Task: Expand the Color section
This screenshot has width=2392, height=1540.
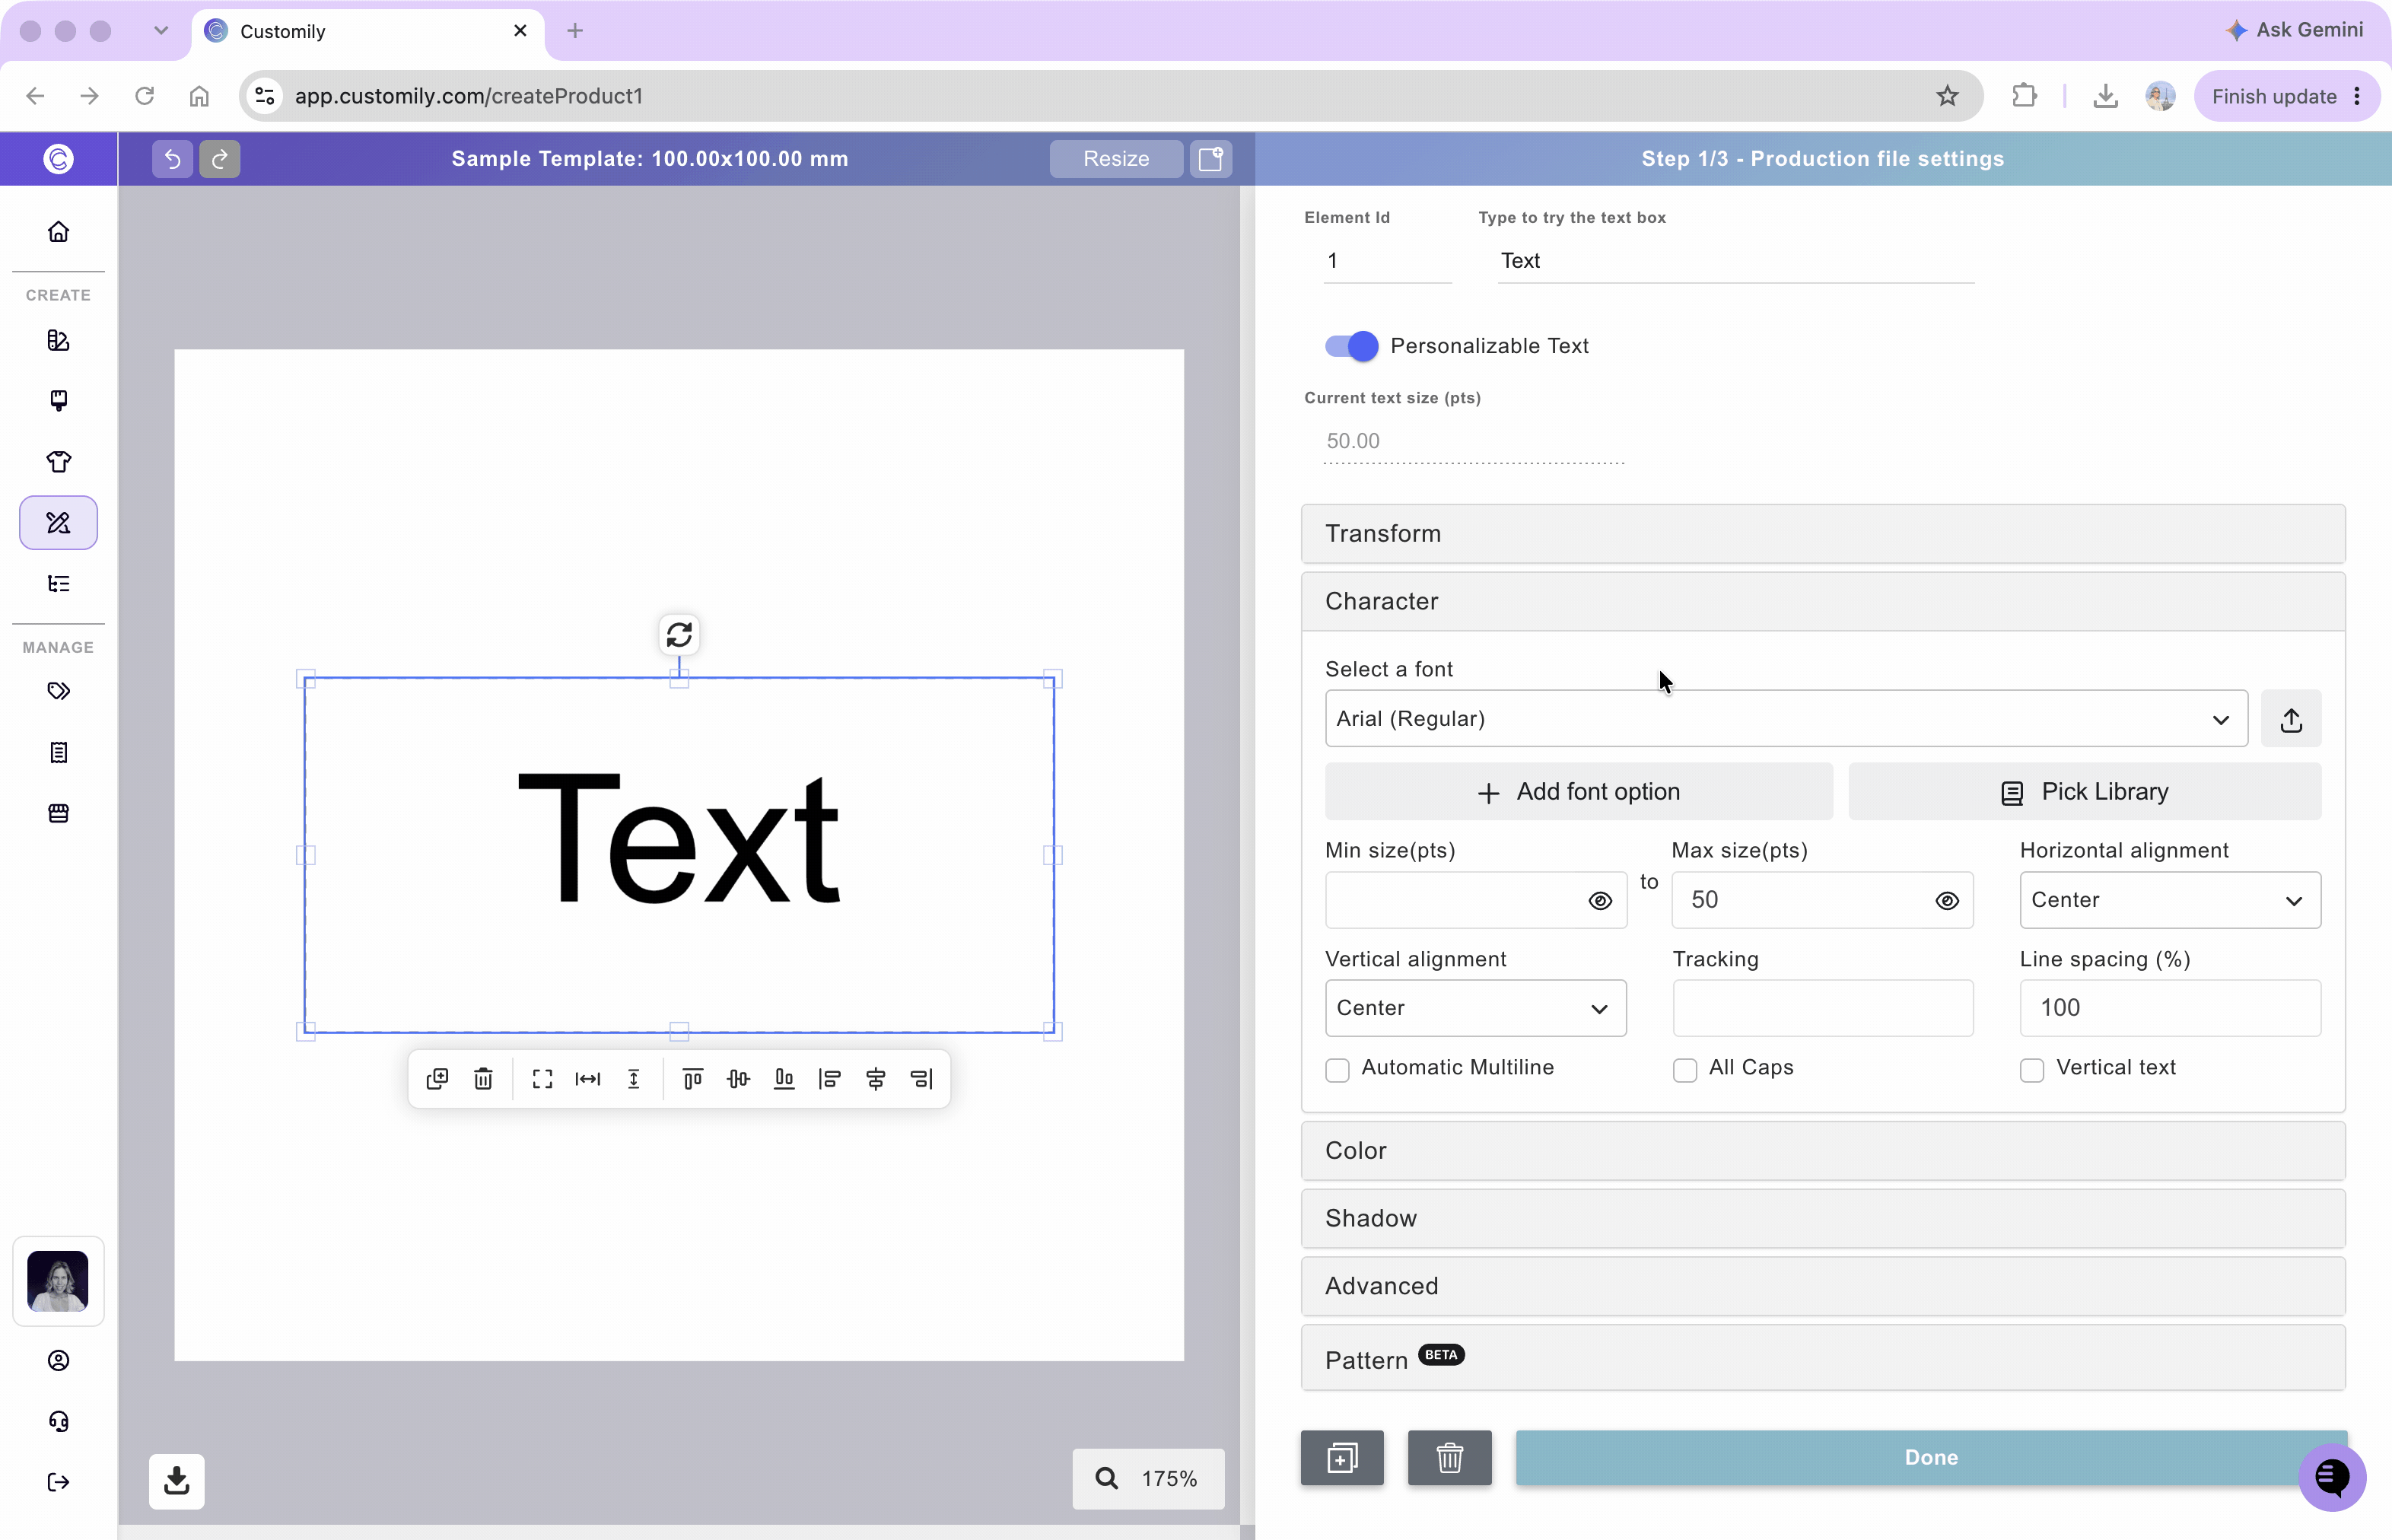Action: pos(1823,1151)
